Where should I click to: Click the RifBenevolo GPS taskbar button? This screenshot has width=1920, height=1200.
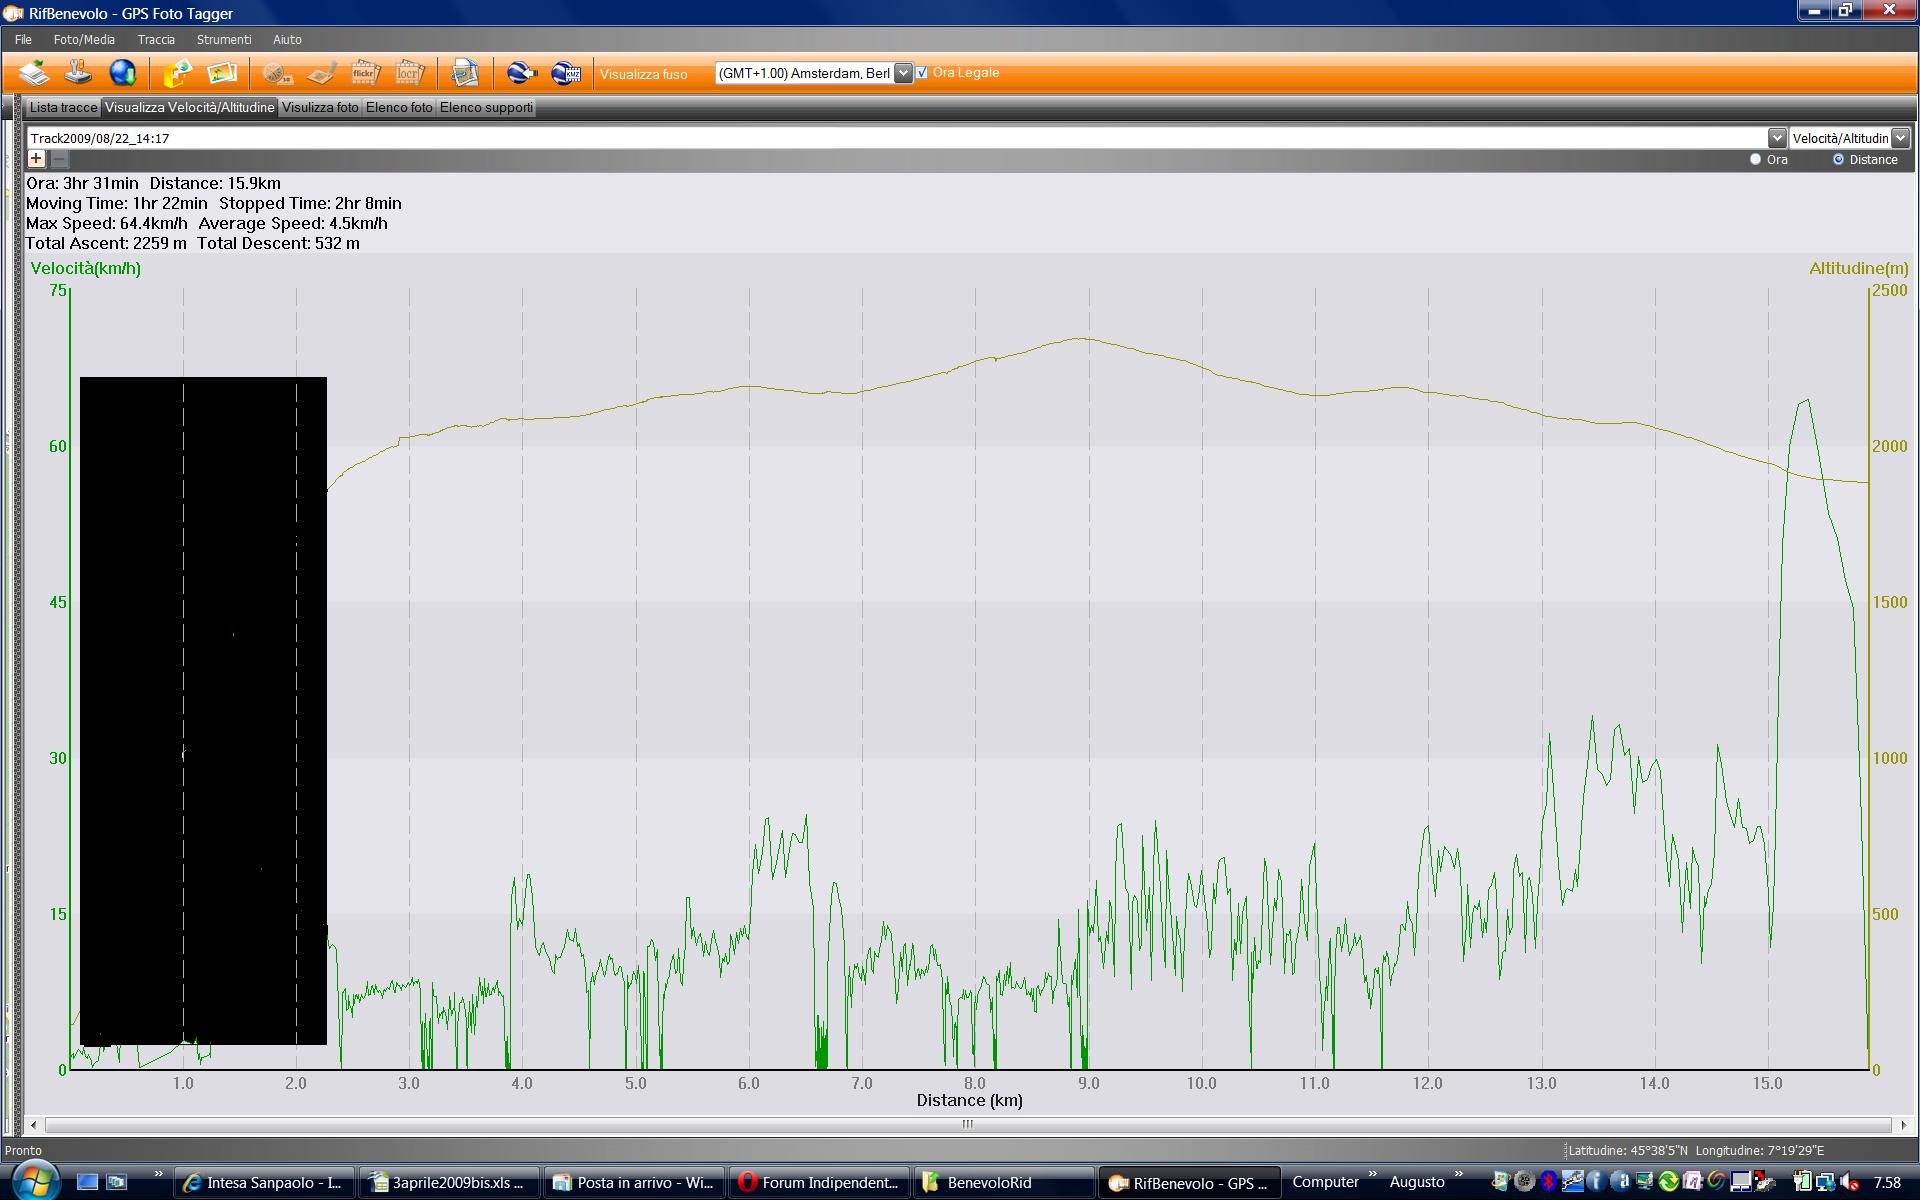pos(1188,1182)
